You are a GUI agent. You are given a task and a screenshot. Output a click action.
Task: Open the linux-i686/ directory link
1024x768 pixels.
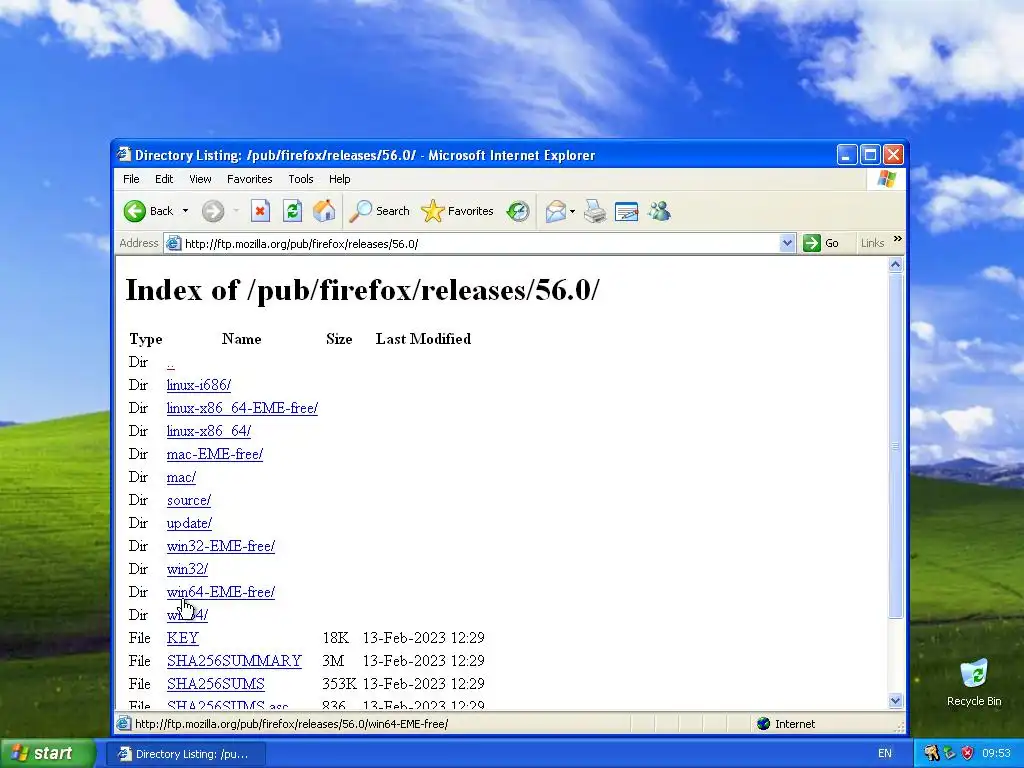pyautogui.click(x=199, y=385)
